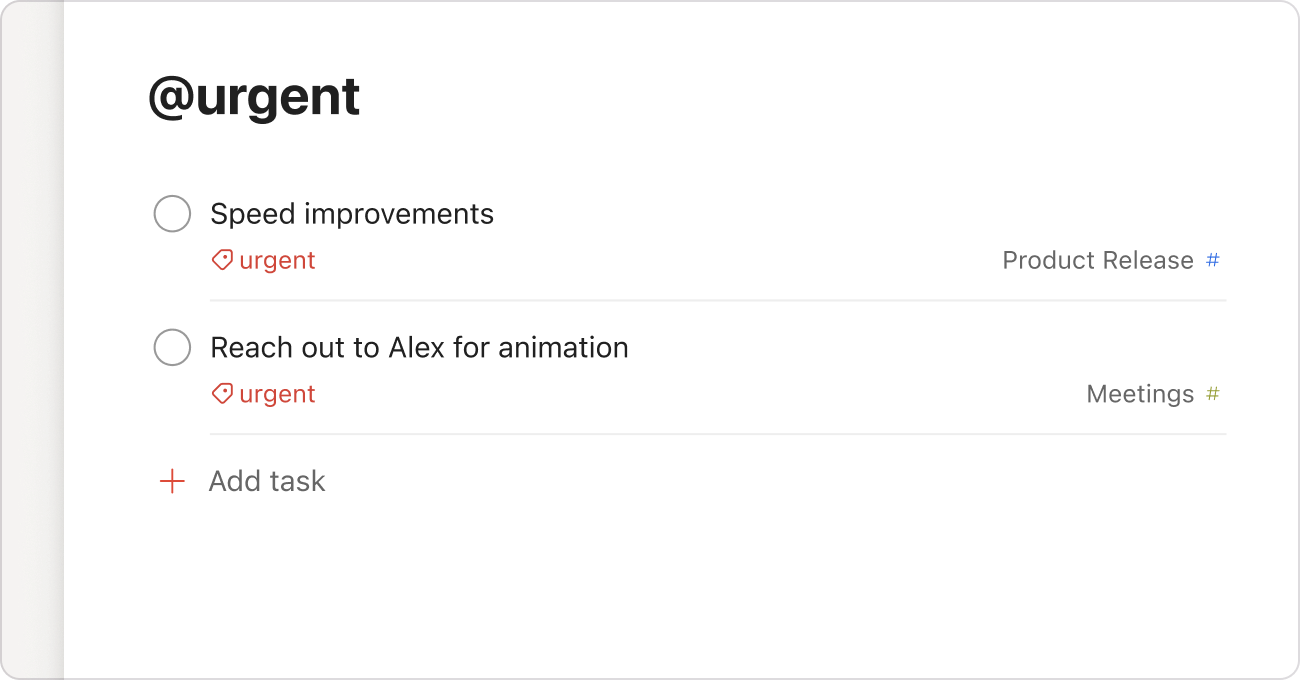Expand details for Speed improvements task
Image resolution: width=1300 pixels, height=680 pixels.
[351, 213]
